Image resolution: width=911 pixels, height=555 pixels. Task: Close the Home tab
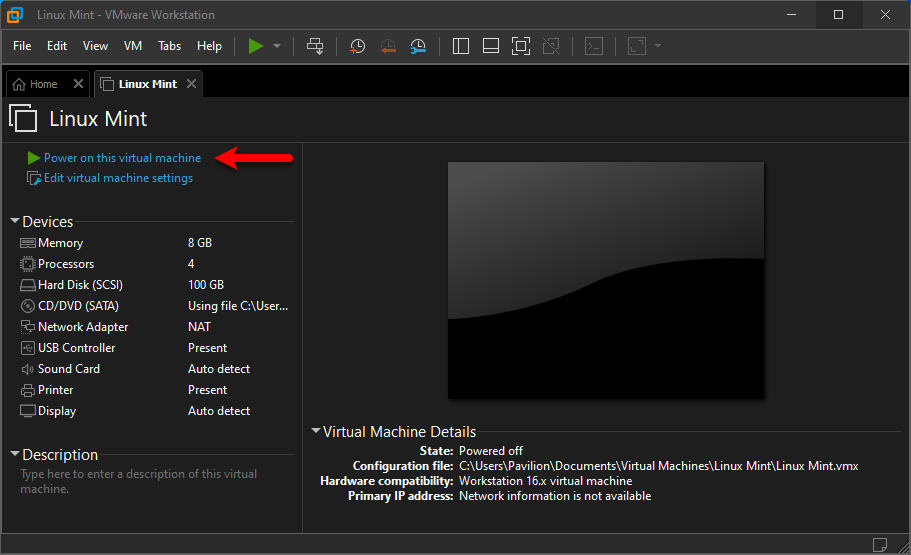pyautogui.click(x=78, y=84)
